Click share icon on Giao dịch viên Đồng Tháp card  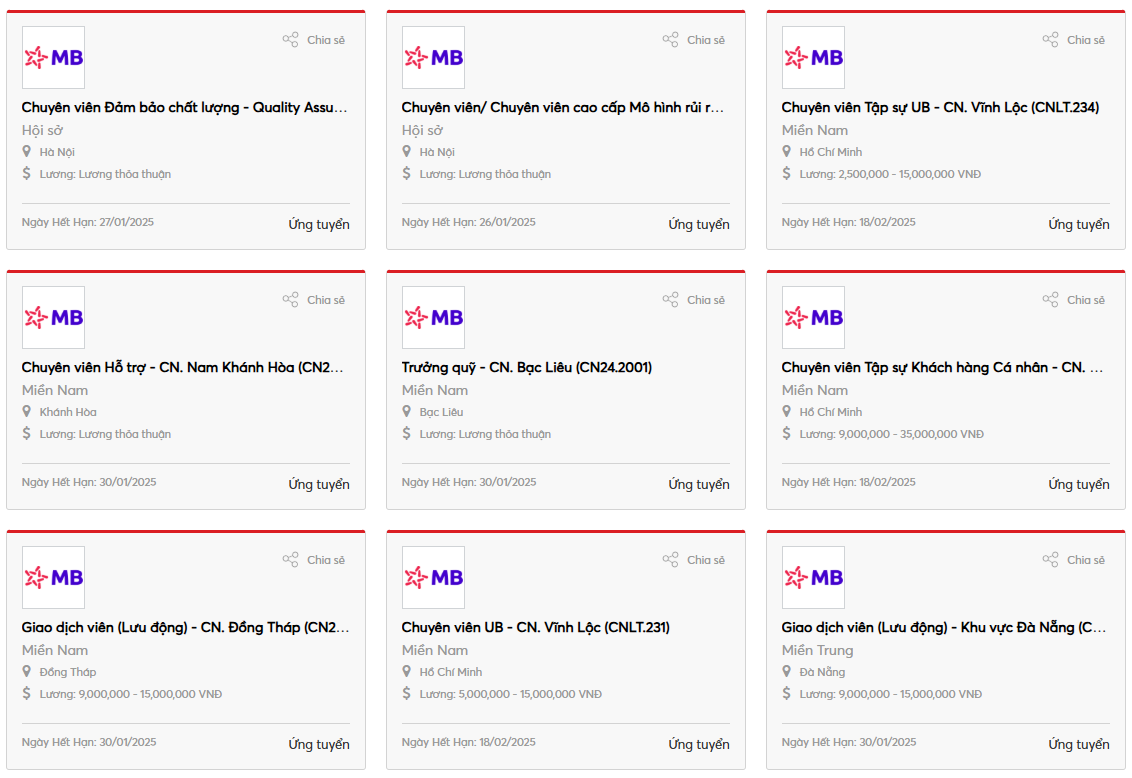pyautogui.click(x=290, y=559)
